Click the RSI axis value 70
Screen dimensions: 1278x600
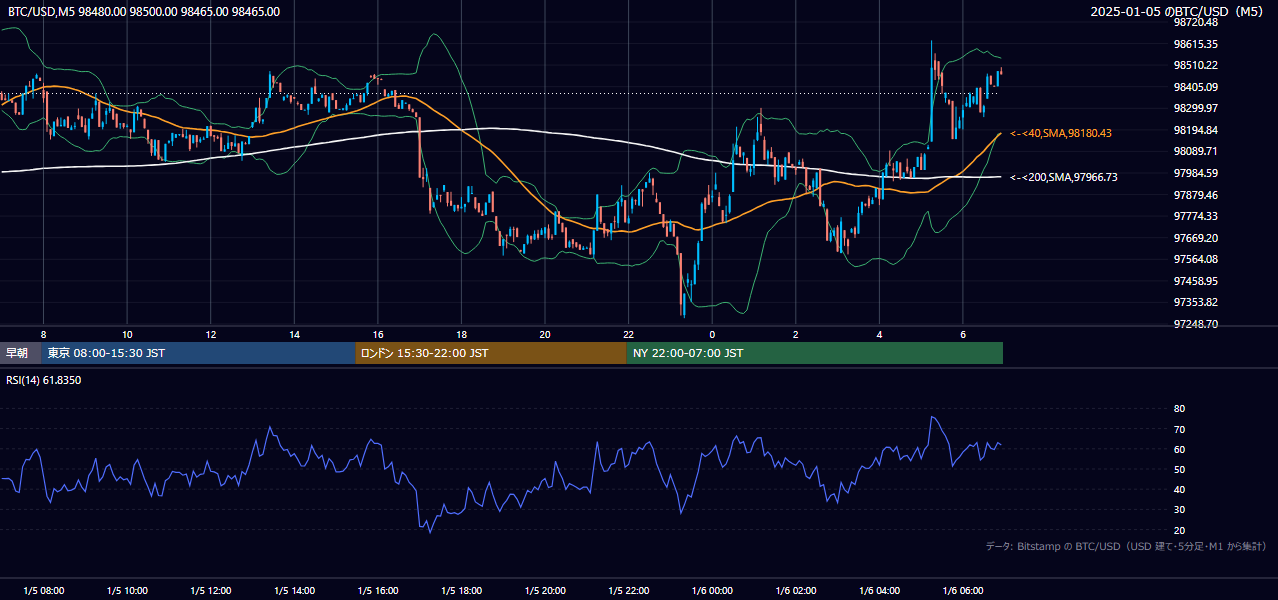[x=1179, y=429]
